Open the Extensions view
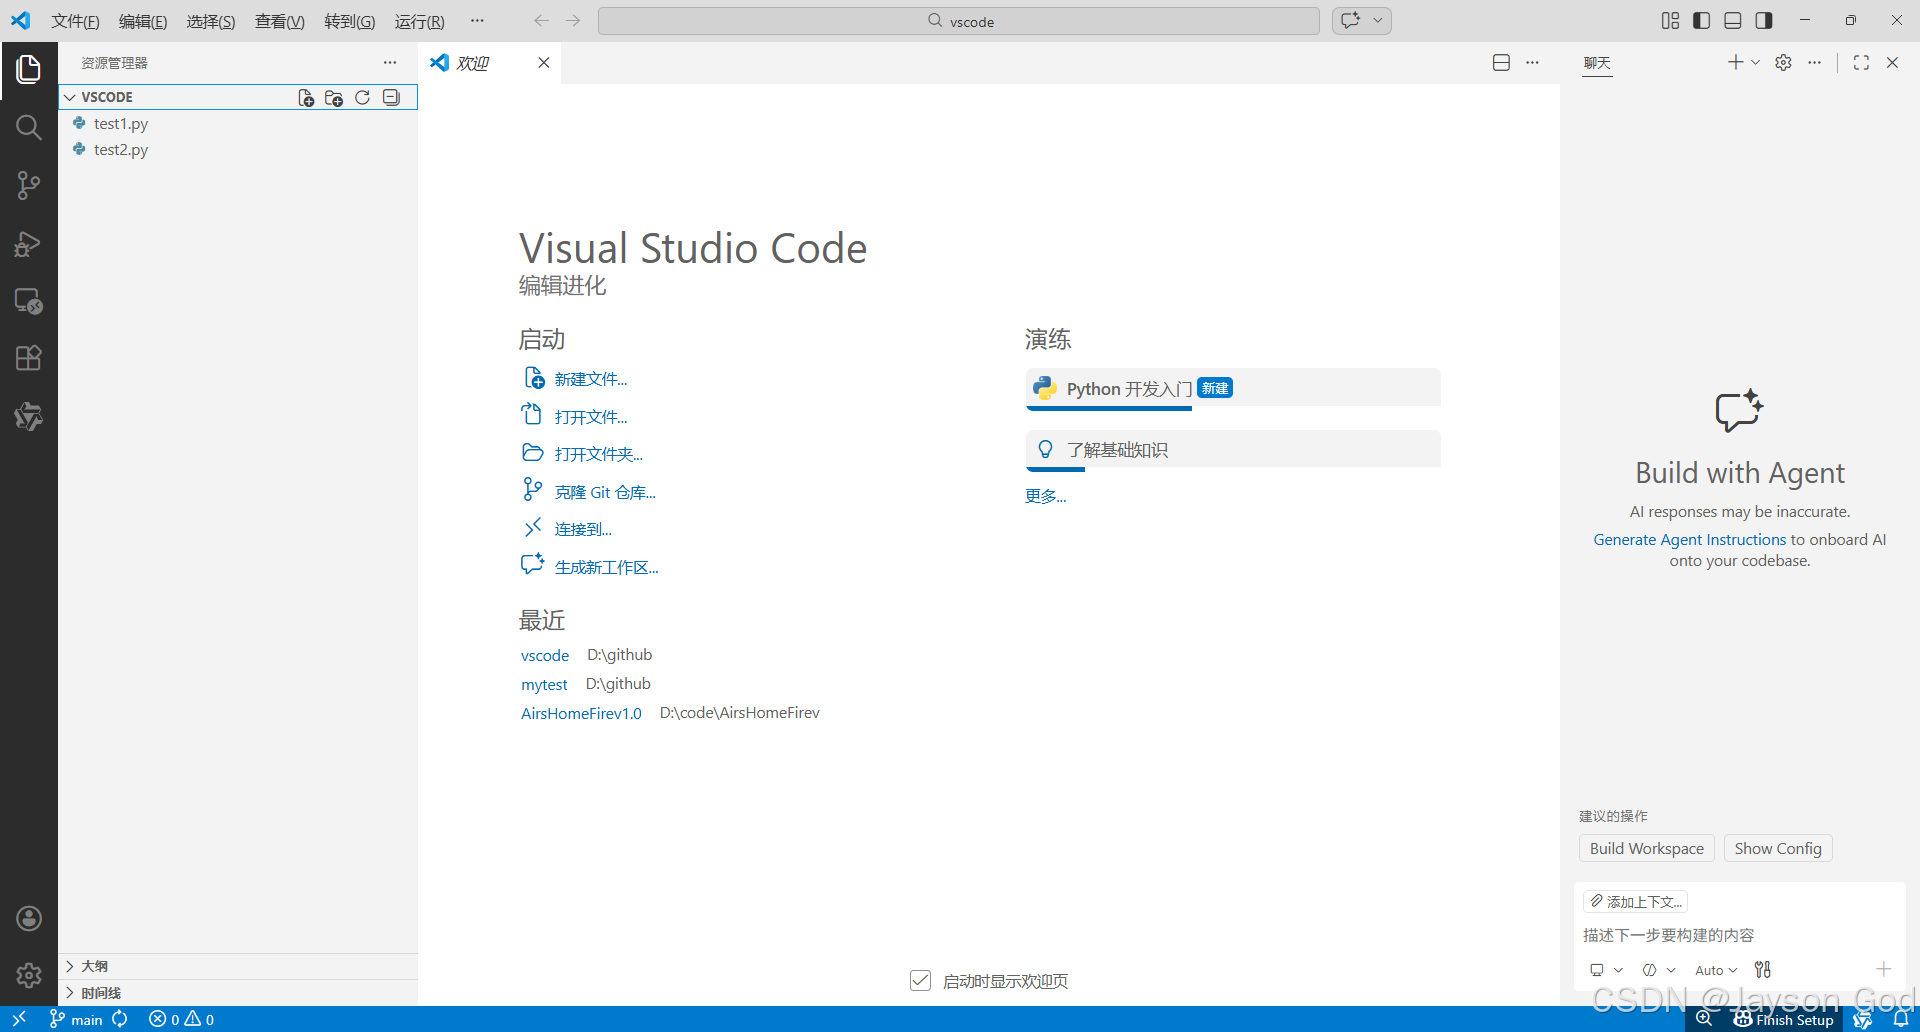This screenshot has width=1920, height=1032. click(28, 358)
